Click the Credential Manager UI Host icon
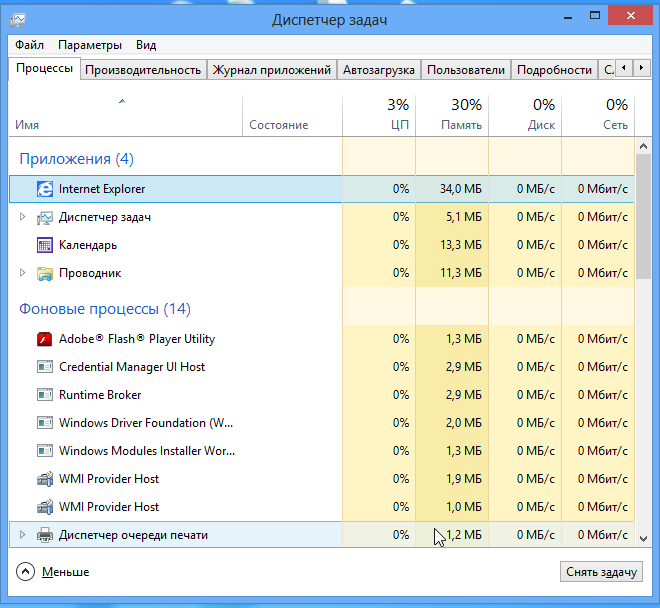660x608 pixels. click(x=45, y=367)
